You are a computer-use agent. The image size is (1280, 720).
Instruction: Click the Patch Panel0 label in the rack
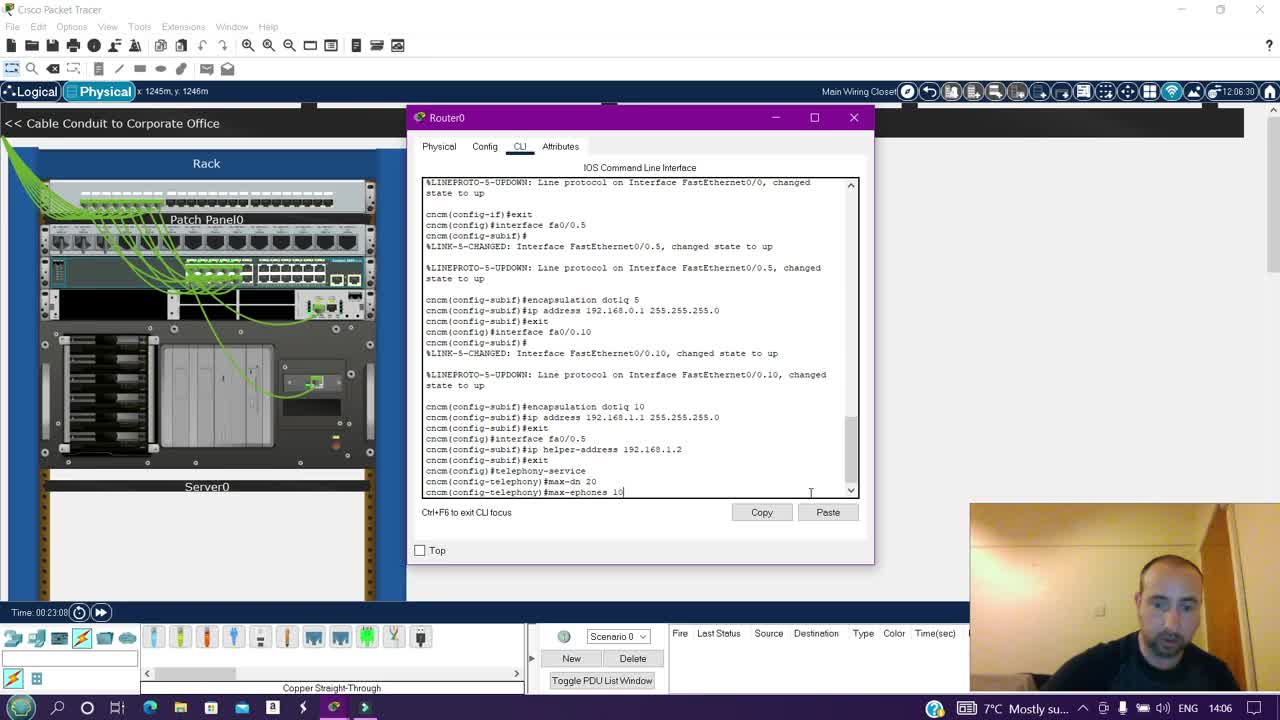206,219
